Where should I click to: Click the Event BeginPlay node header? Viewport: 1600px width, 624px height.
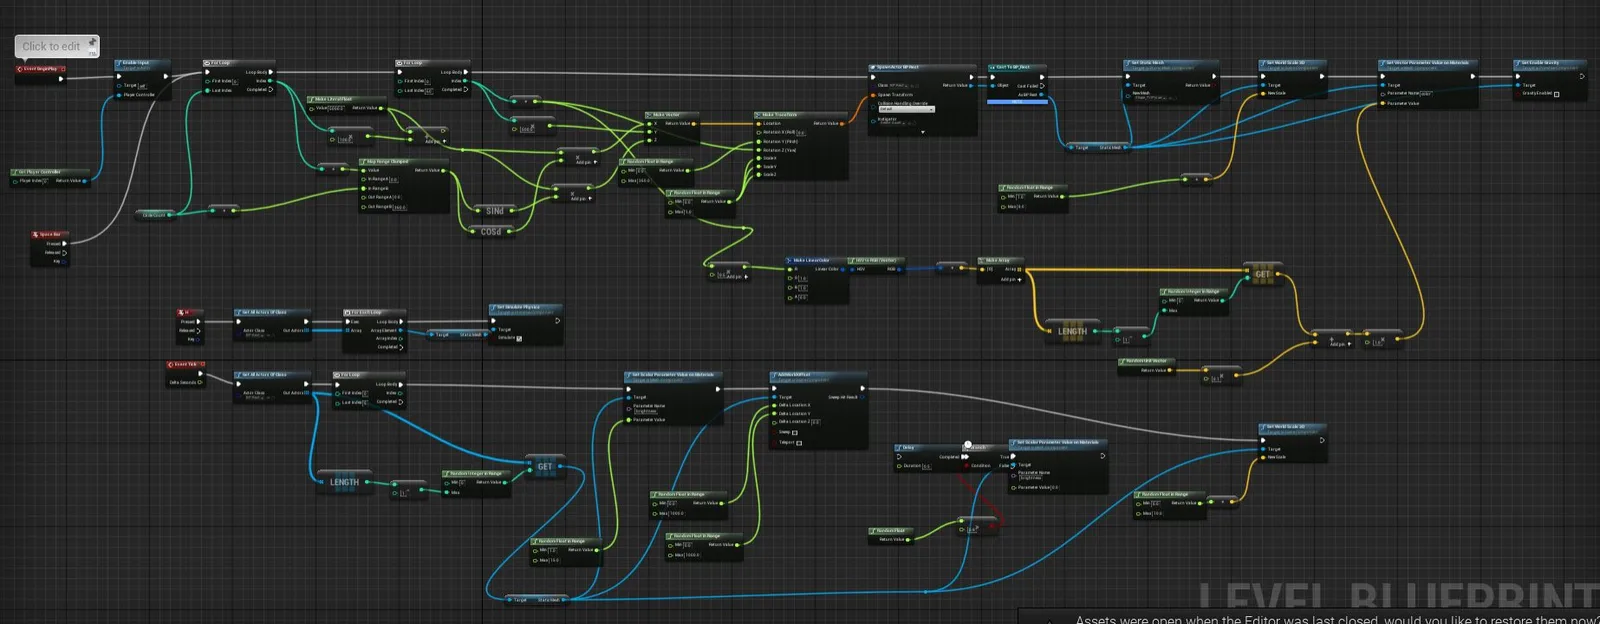41,69
